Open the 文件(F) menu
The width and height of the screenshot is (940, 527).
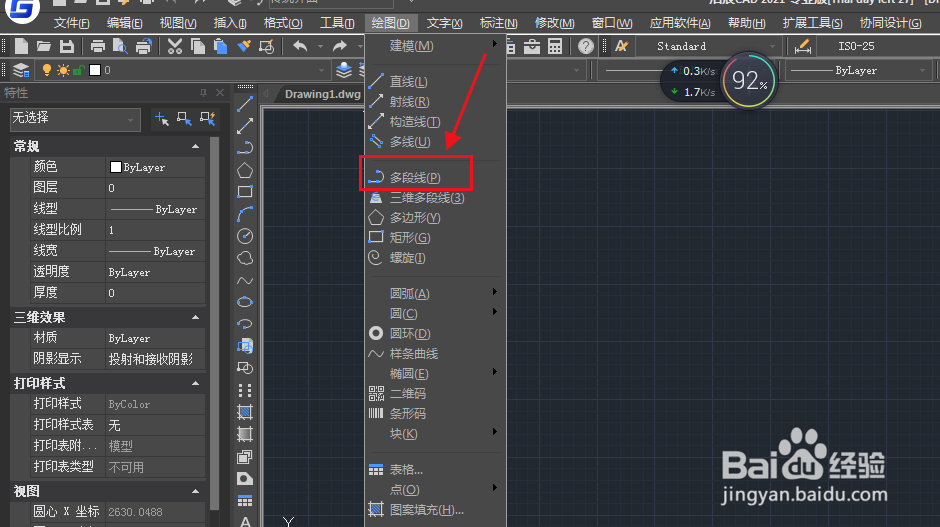[71, 23]
